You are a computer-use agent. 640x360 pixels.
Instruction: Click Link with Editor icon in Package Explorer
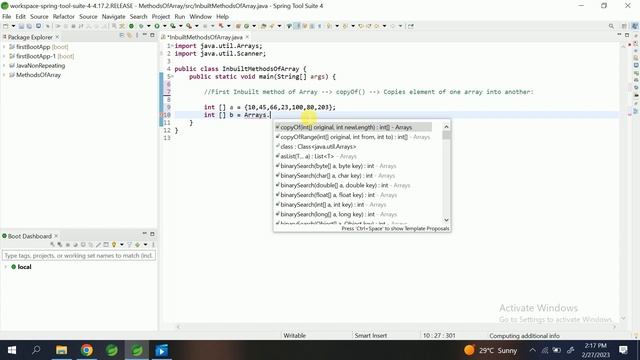click(129, 36)
